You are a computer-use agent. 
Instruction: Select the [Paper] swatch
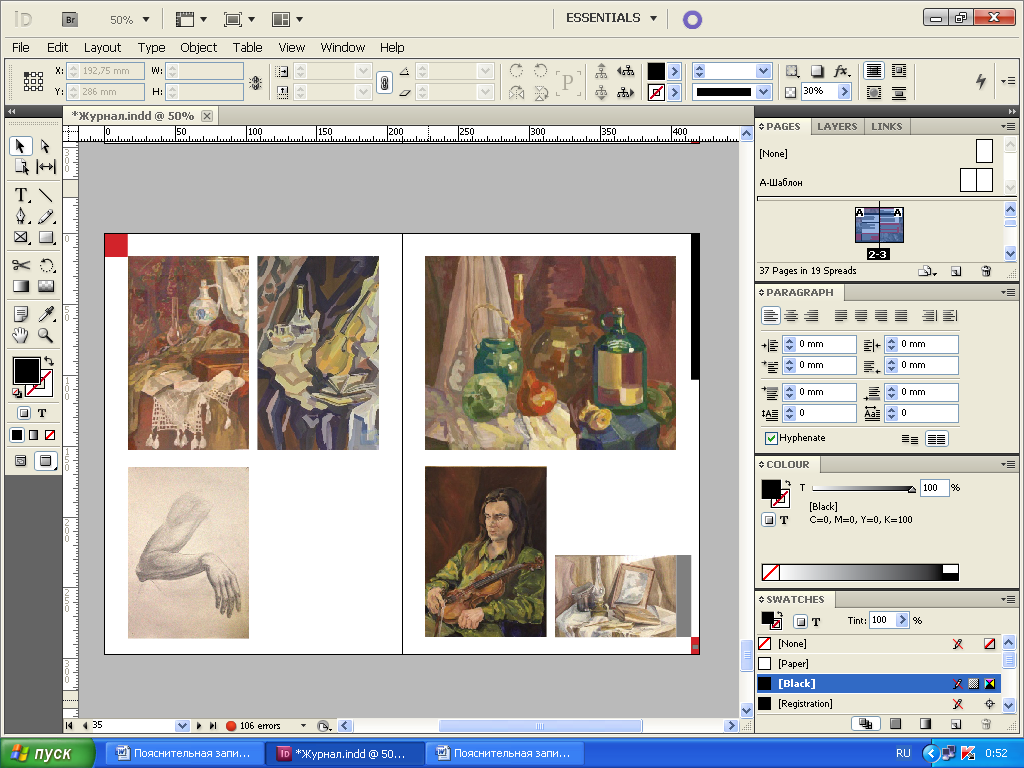click(878, 664)
